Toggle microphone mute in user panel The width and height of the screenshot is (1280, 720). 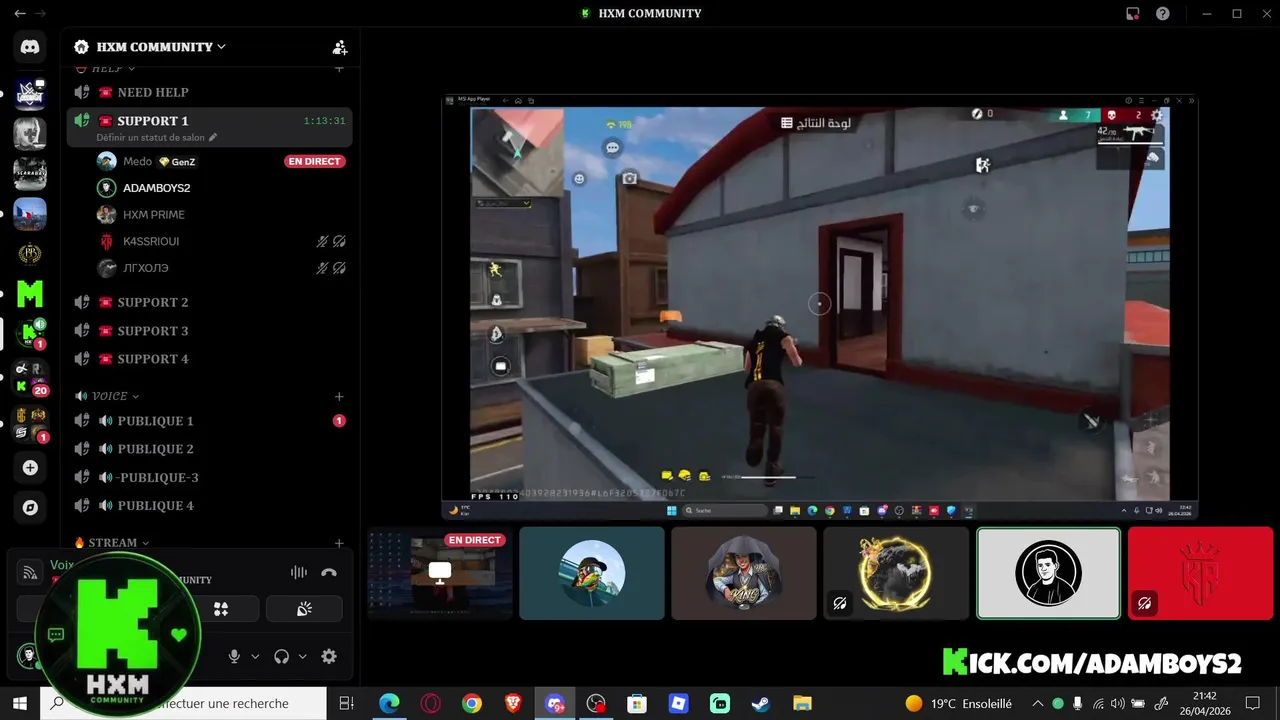234,656
